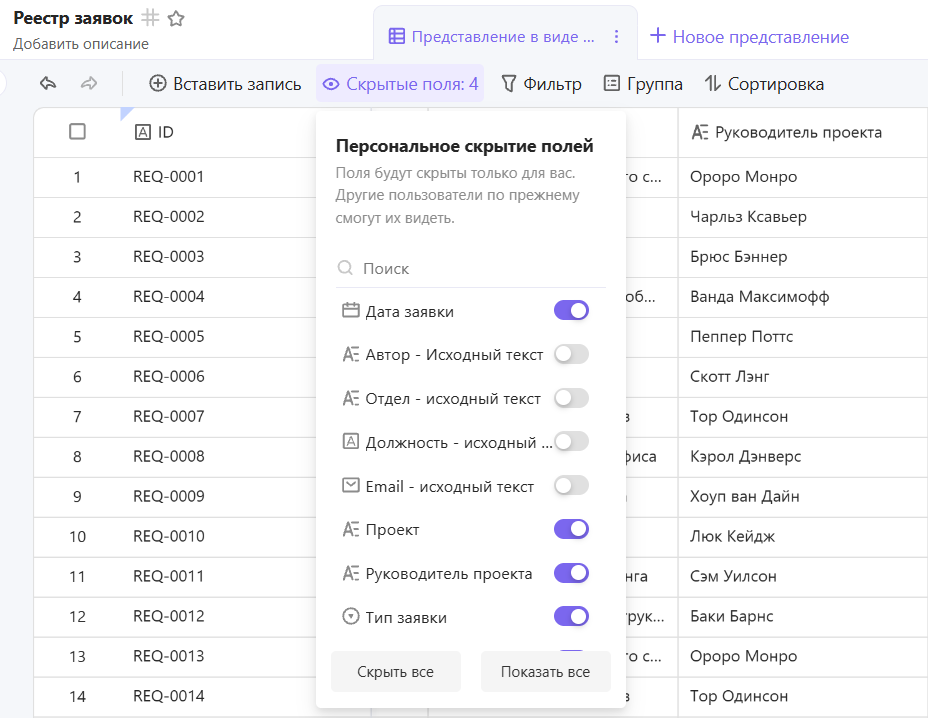This screenshot has width=928, height=718.
Task: Click Пеппер Поттс cell
Action: 741,336
